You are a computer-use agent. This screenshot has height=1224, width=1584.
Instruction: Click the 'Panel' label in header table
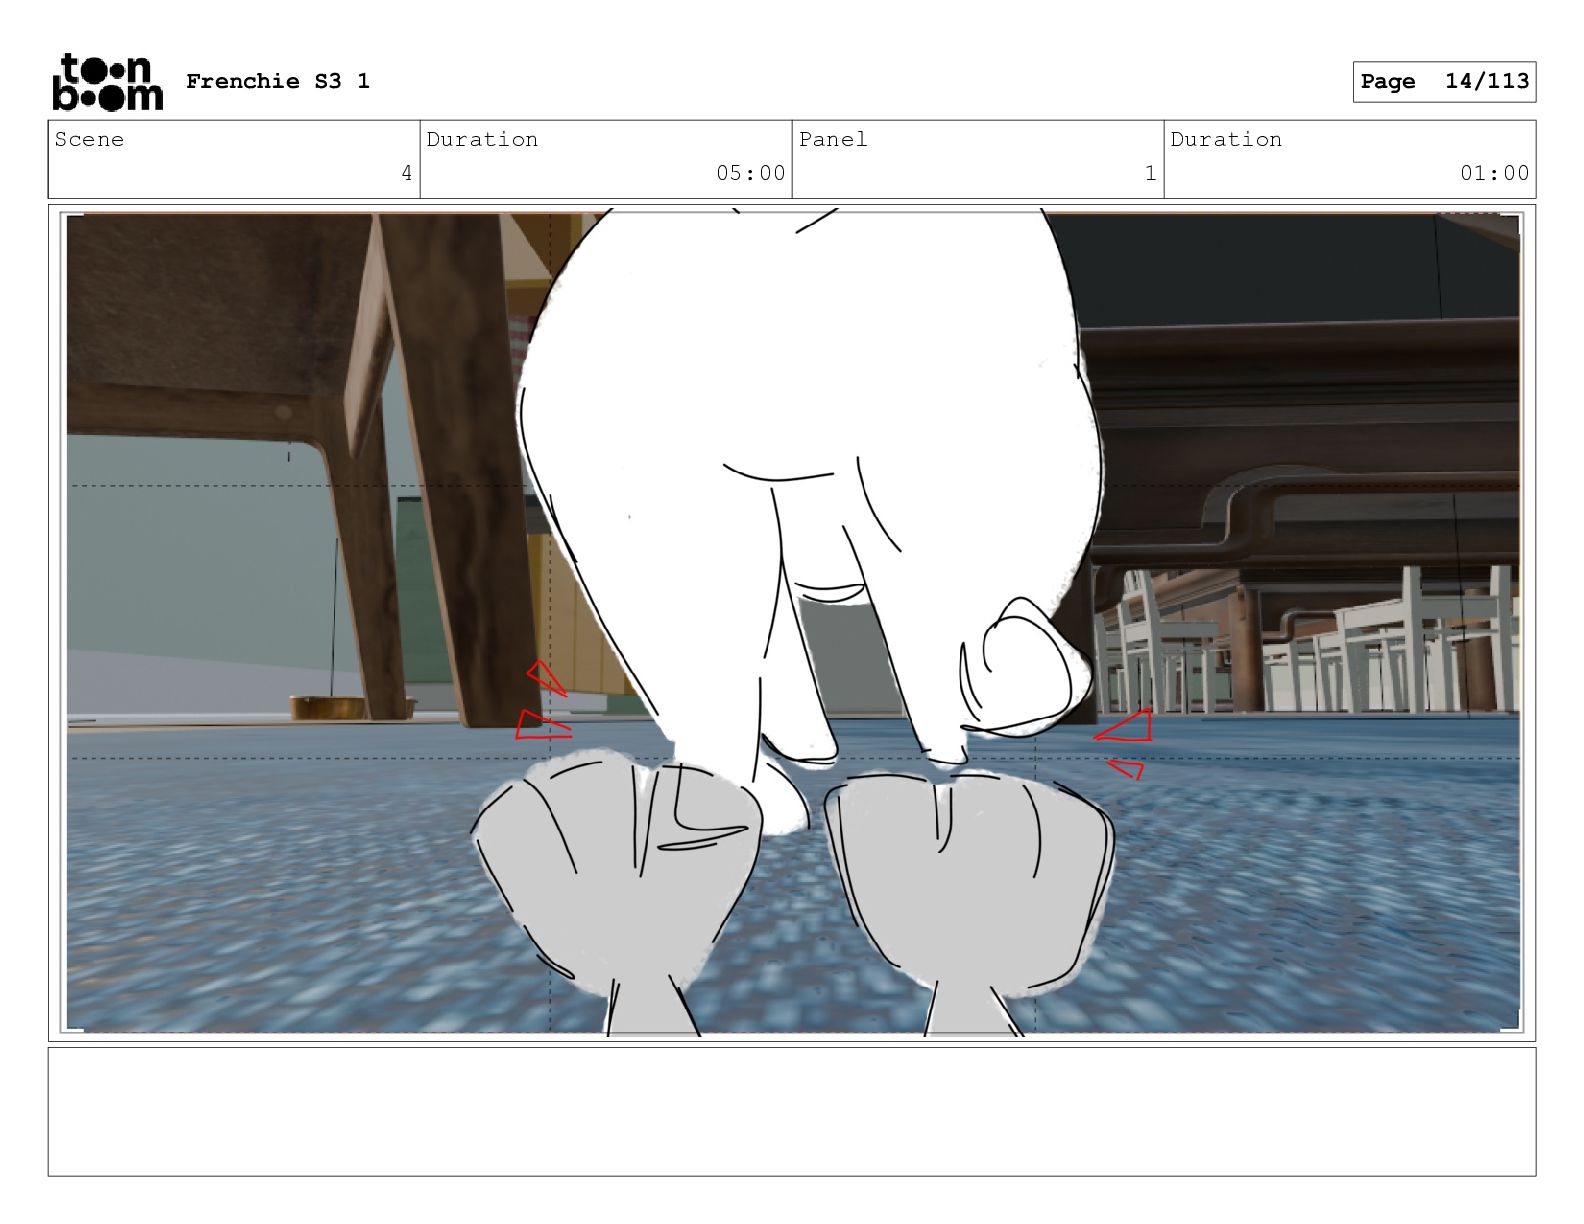tap(833, 140)
